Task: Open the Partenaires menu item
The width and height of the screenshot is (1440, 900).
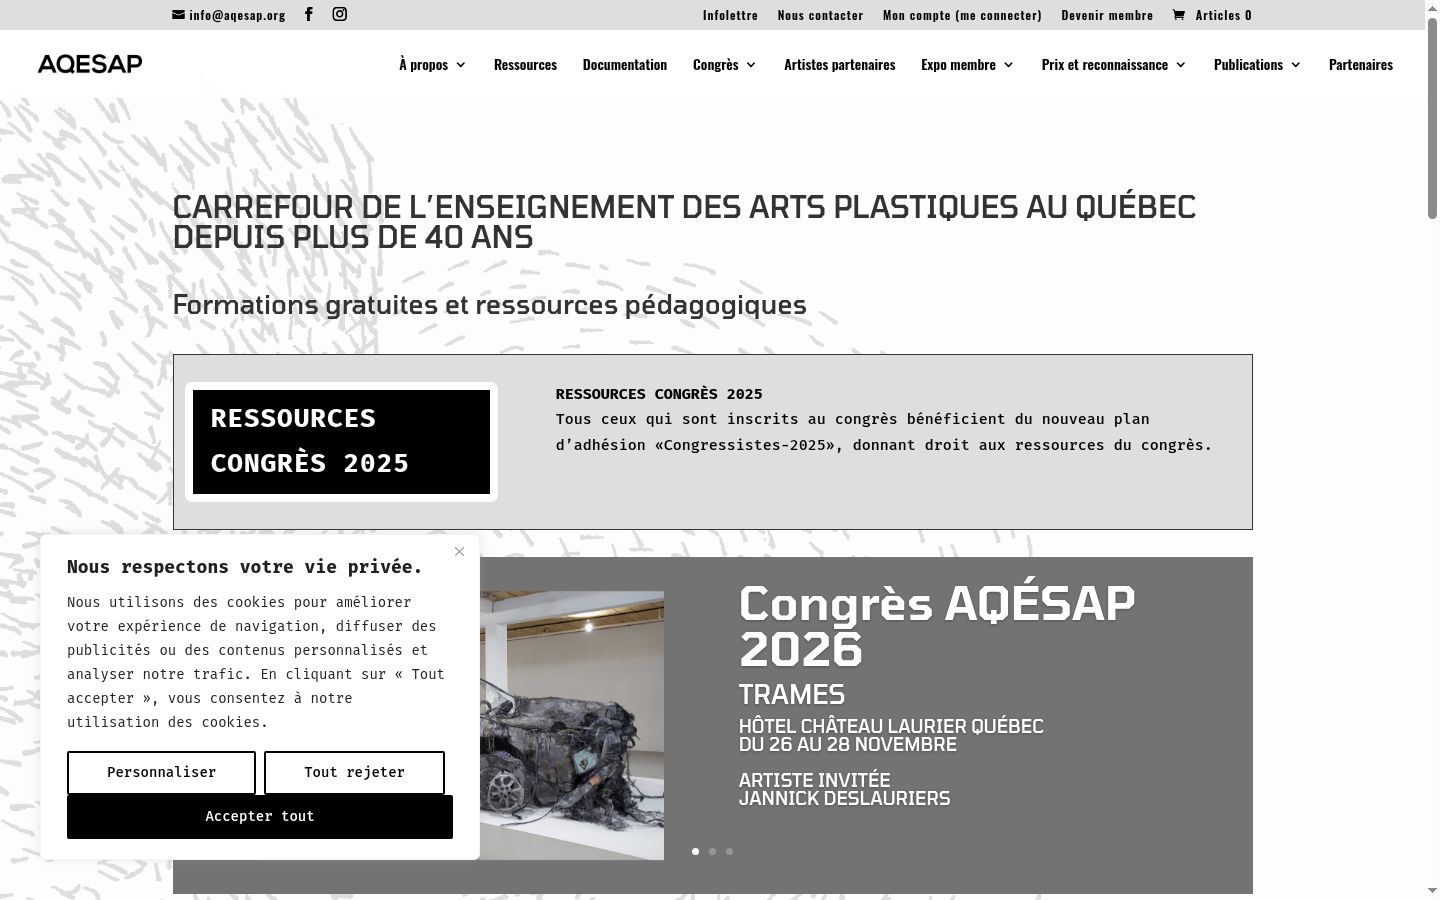Action: tap(1361, 64)
